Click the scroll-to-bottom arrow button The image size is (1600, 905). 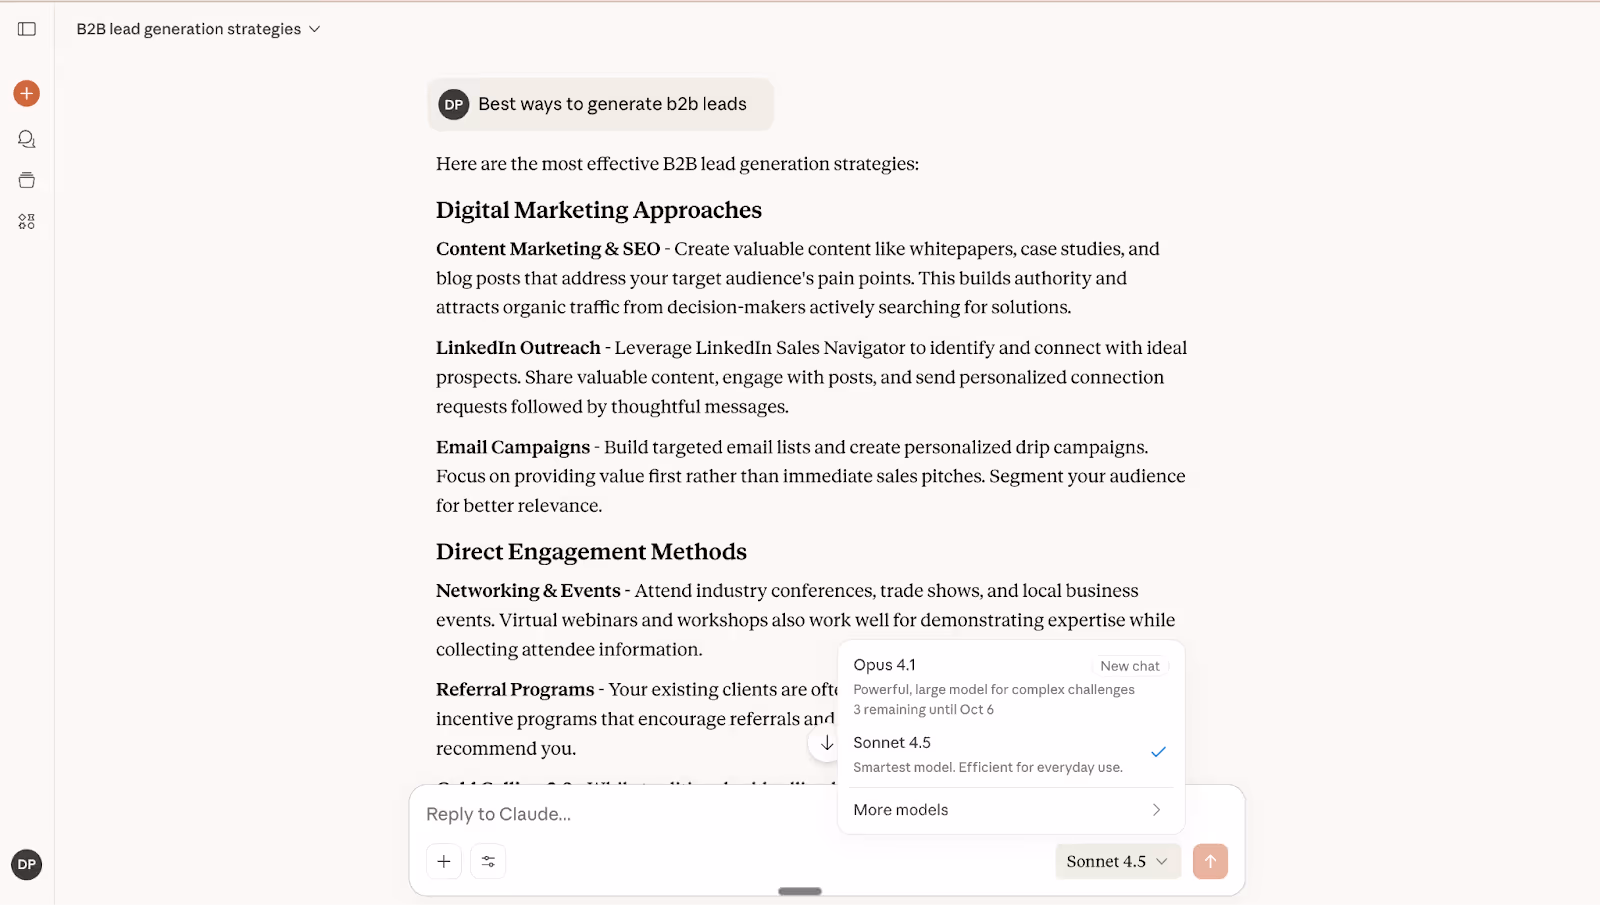(x=826, y=743)
